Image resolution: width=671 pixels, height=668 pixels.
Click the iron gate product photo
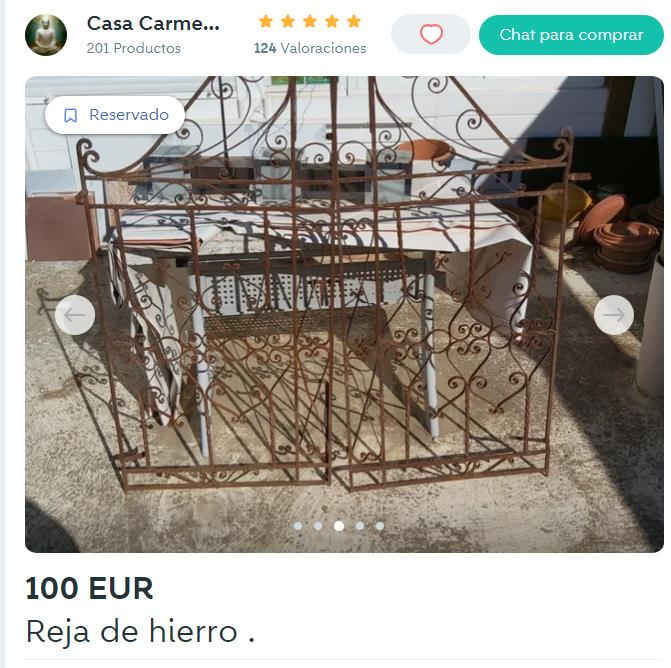coord(344,314)
